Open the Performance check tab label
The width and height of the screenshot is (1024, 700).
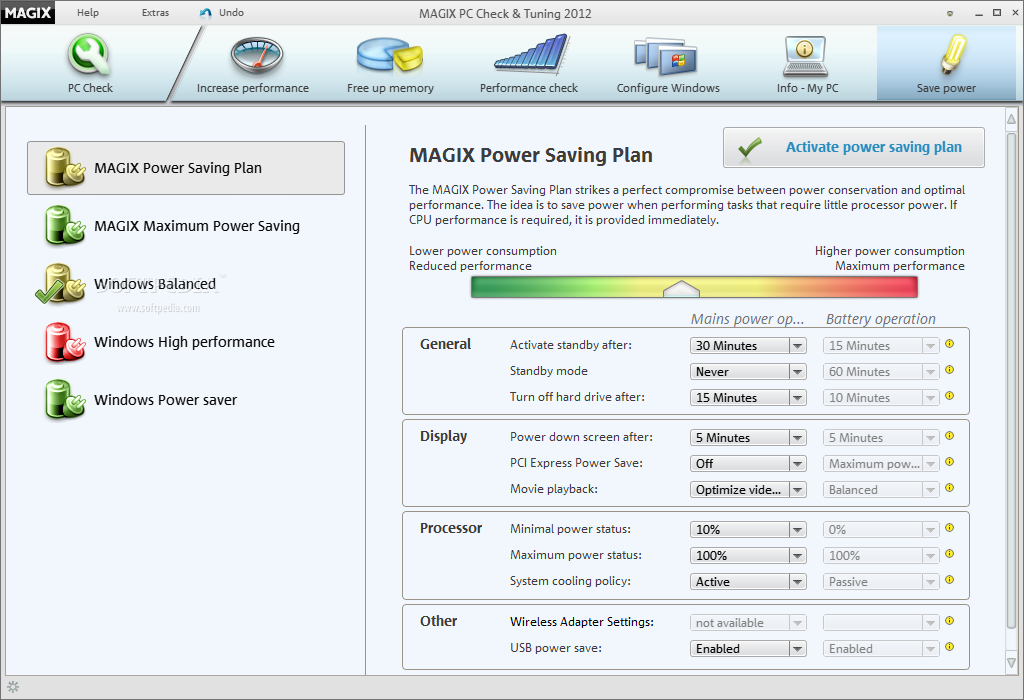tap(529, 88)
